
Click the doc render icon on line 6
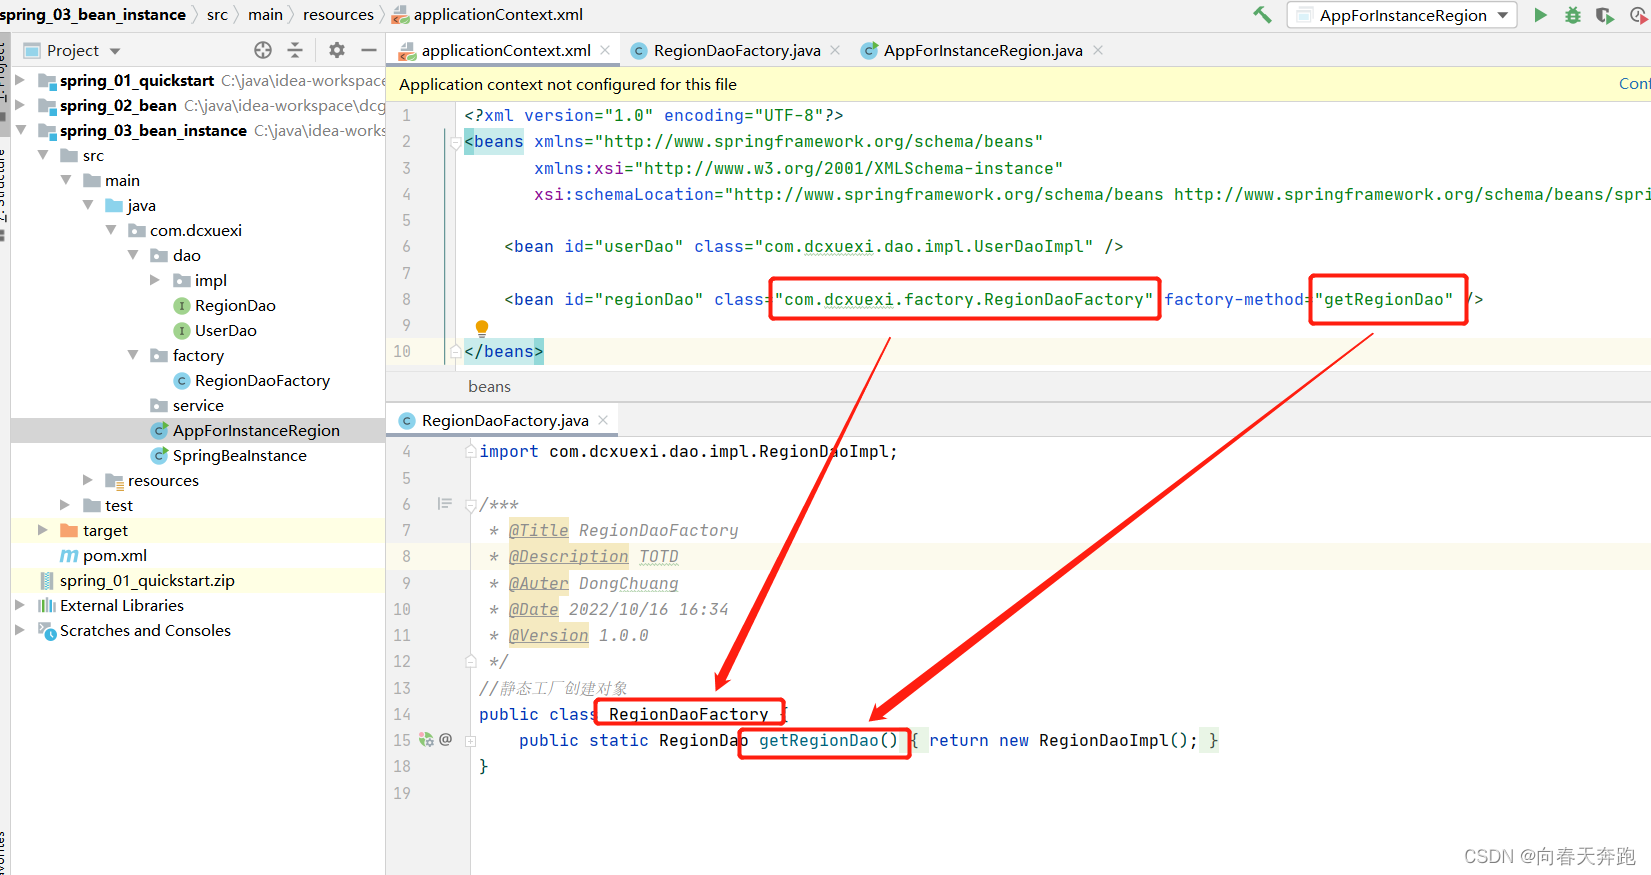[x=445, y=504]
